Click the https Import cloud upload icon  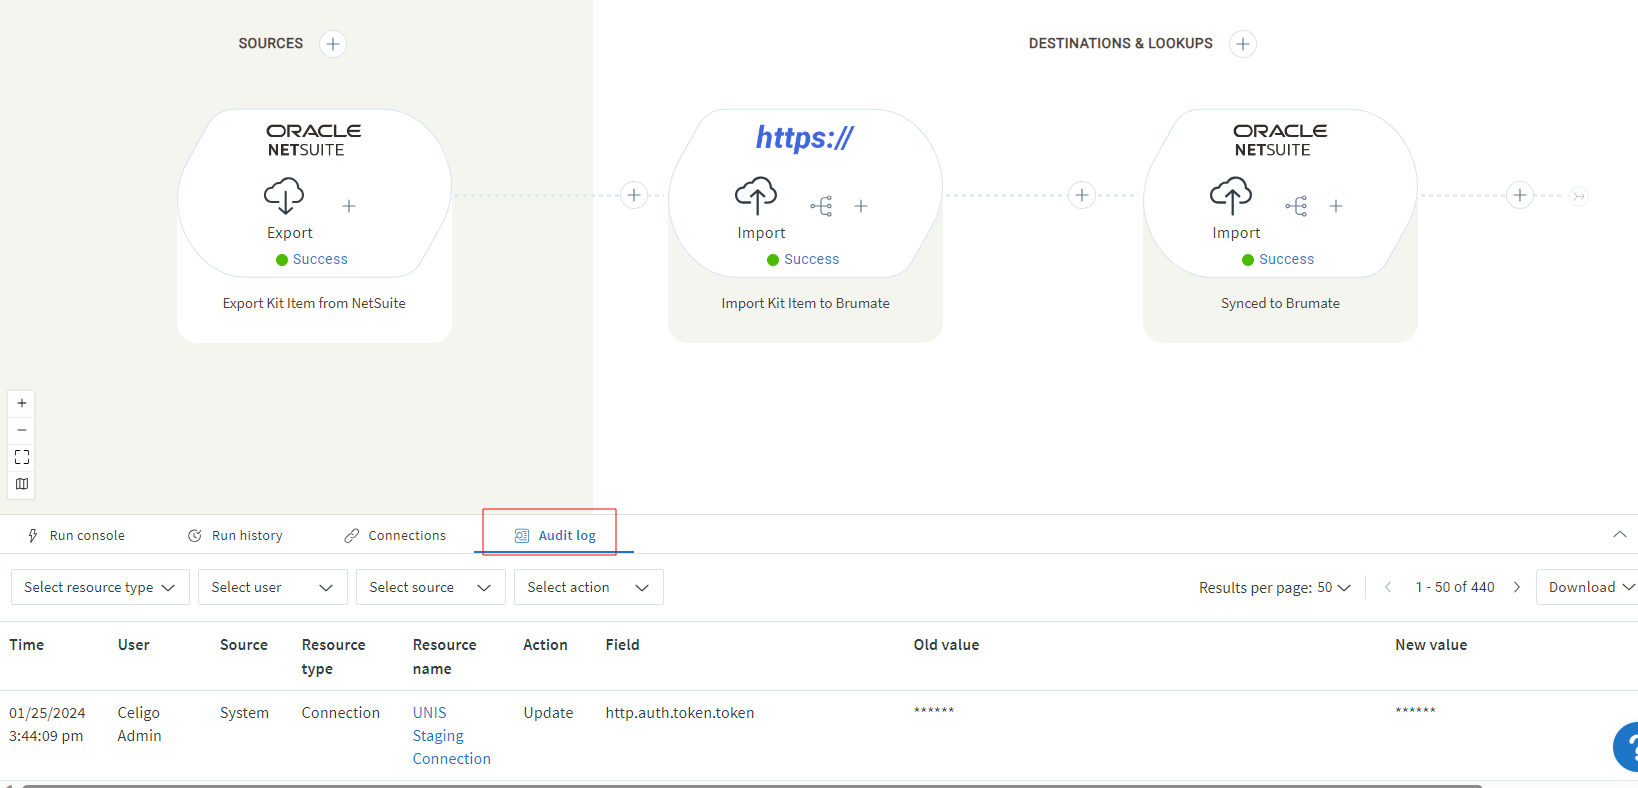coord(755,196)
